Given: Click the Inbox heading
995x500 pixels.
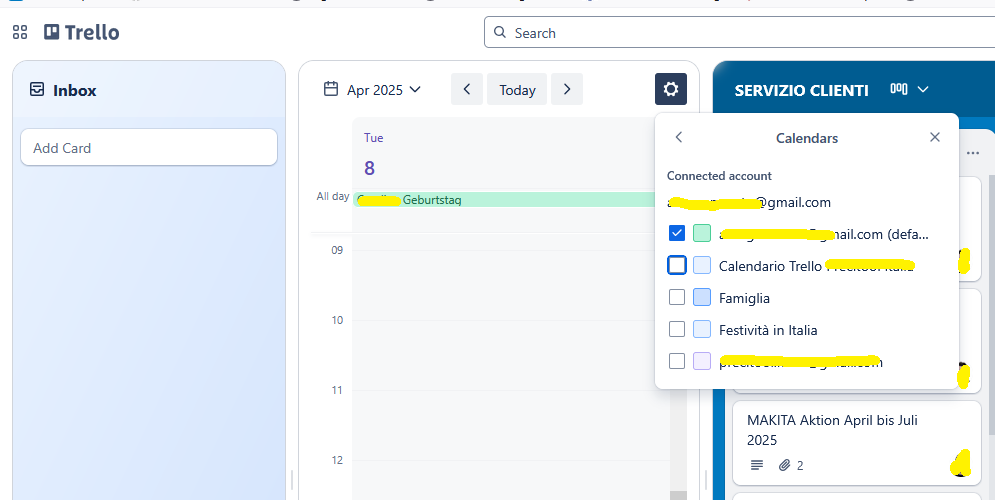Looking at the screenshot, I should coord(74,90).
